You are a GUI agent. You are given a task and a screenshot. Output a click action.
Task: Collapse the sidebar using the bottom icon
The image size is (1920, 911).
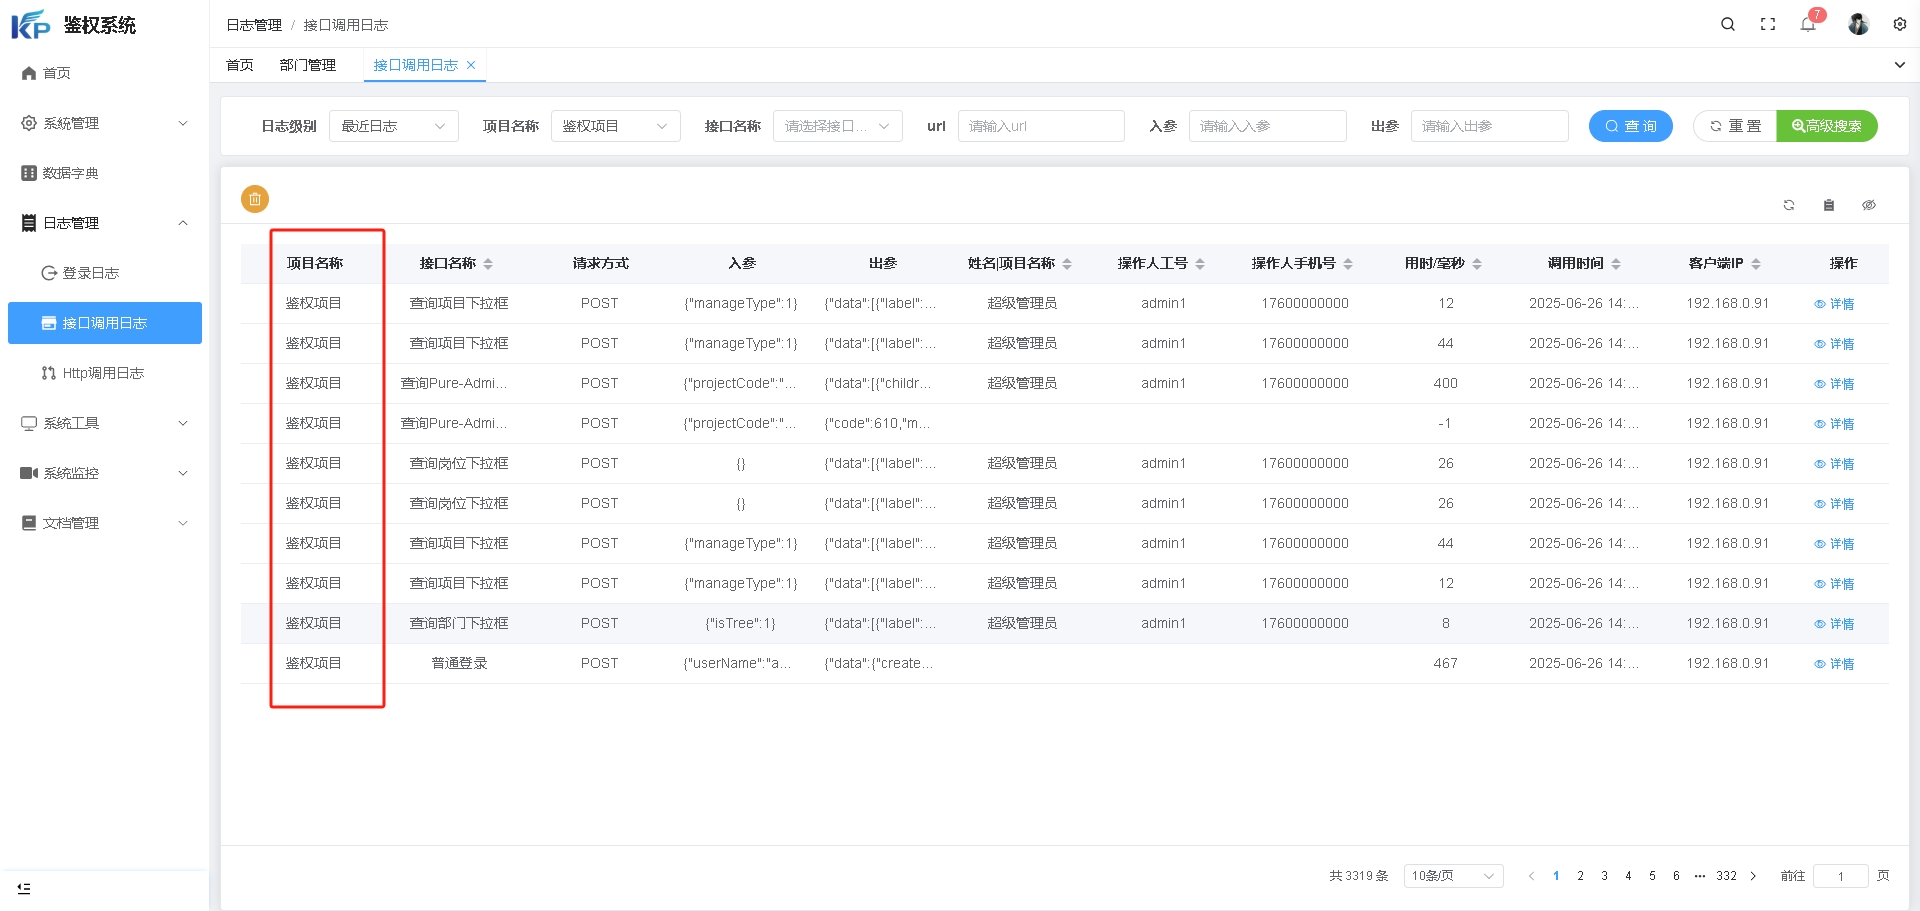click(x=24, y=888)
